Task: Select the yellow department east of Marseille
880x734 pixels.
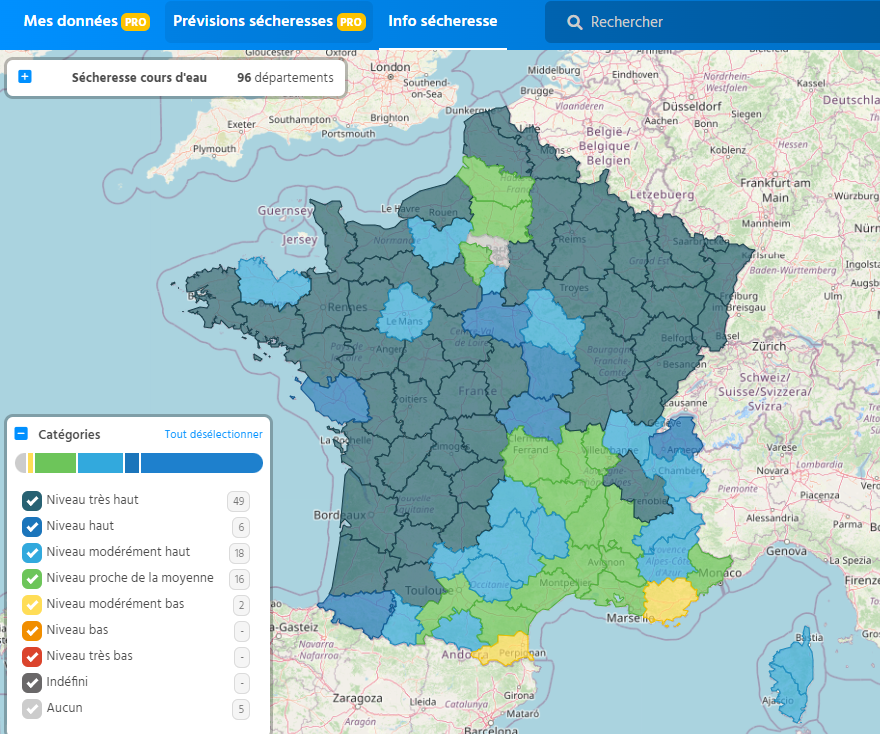Action: 670,601
